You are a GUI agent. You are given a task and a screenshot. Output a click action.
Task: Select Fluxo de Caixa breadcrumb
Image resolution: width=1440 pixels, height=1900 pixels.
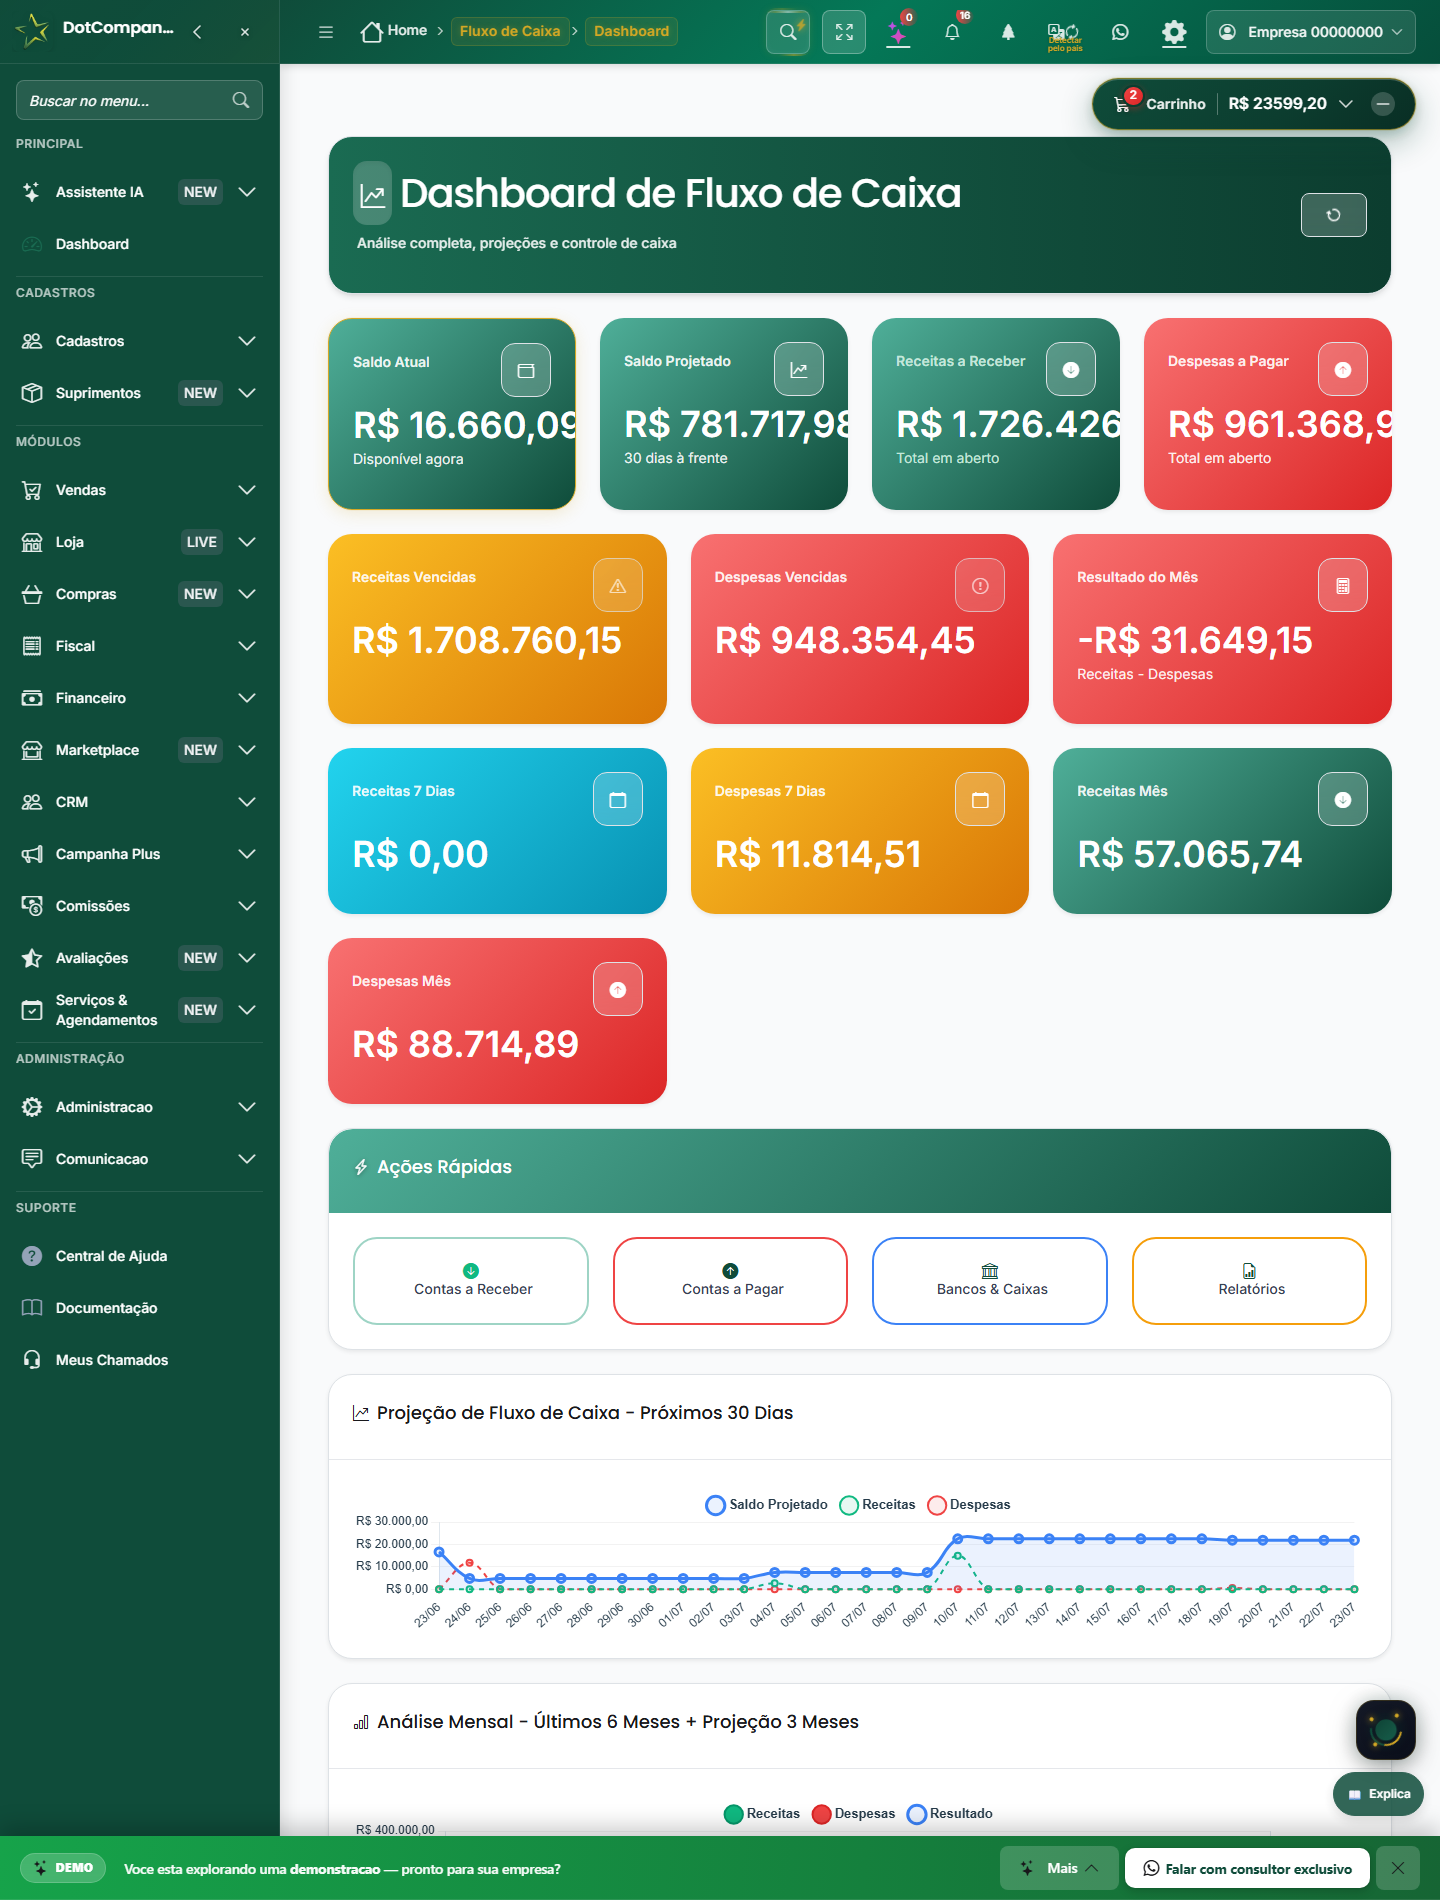pyautogui.click(x=510, y=31)
